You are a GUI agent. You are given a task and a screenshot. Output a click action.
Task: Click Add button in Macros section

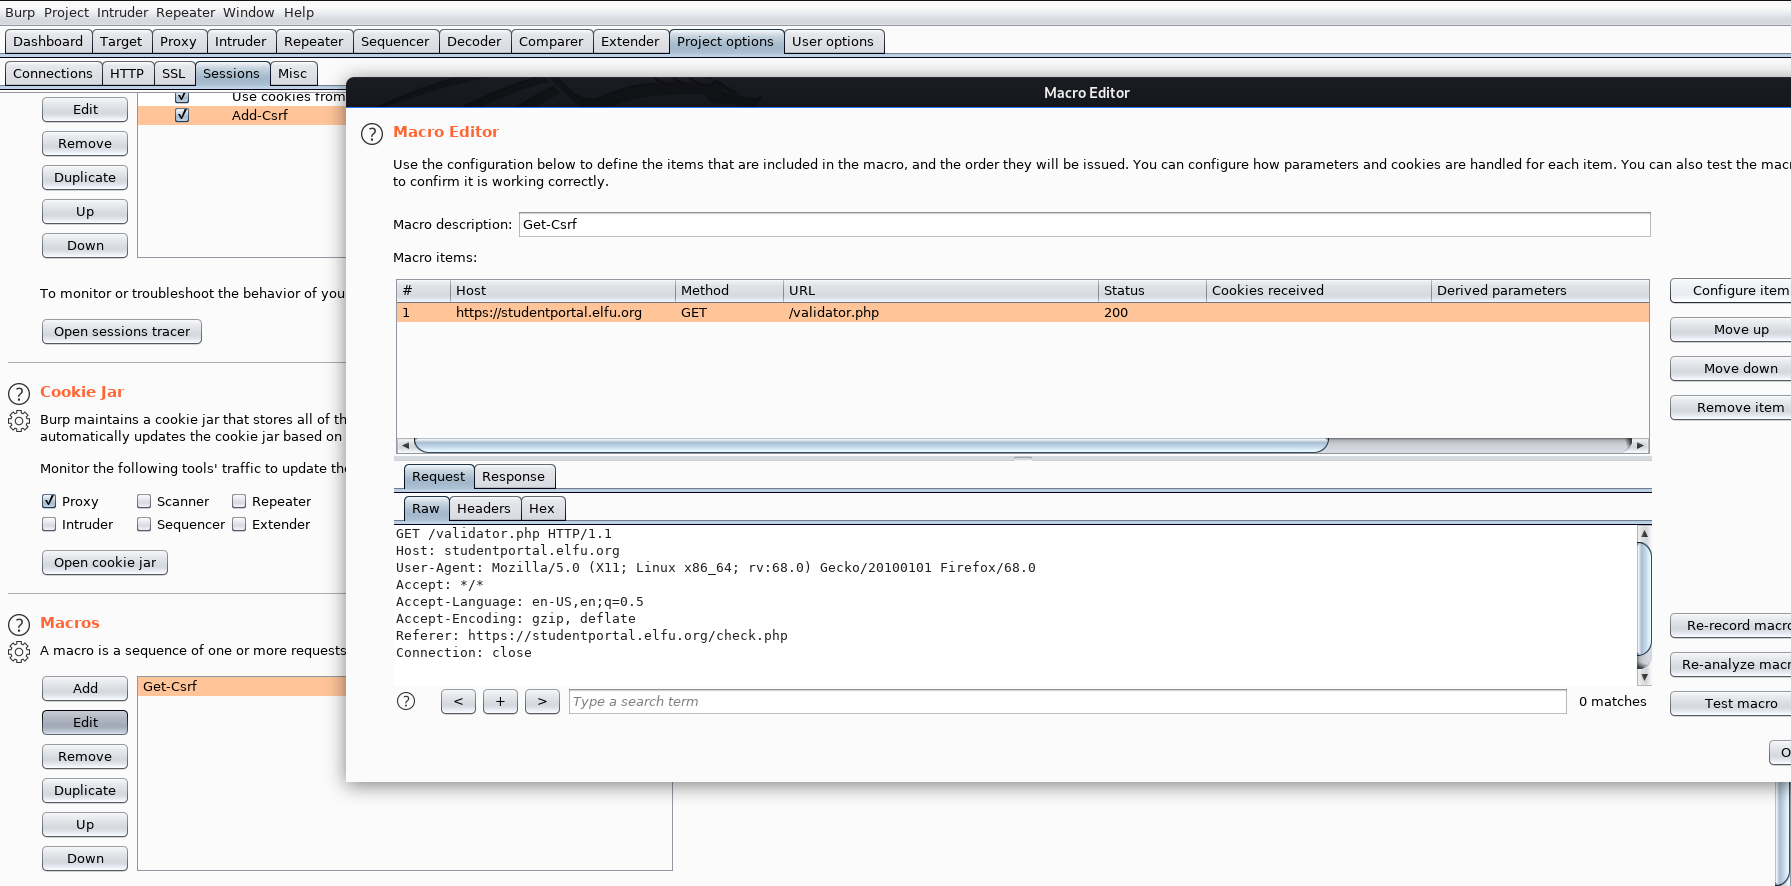pyautogui.click(x=85, y=688)
